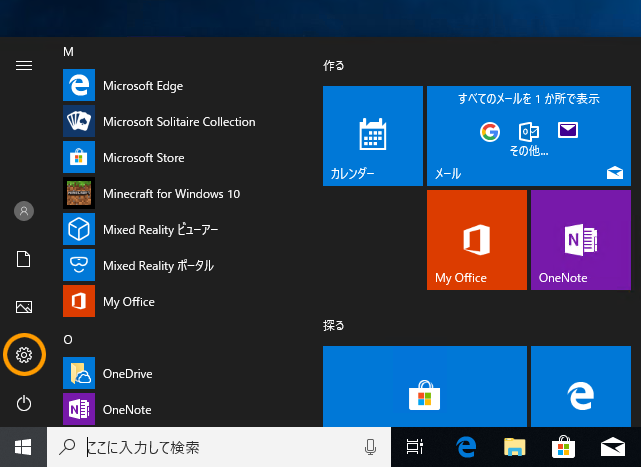The width and height of the screenshot is (641, 467).
Task: Open Mail from the taskbar
Action: coord(612,447)
